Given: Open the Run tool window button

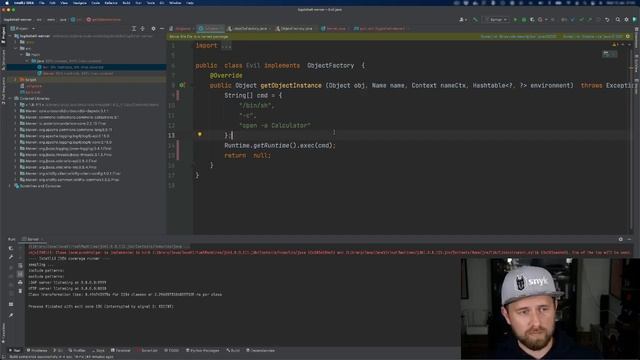Looking at the screenshot, I should point(15,351).
